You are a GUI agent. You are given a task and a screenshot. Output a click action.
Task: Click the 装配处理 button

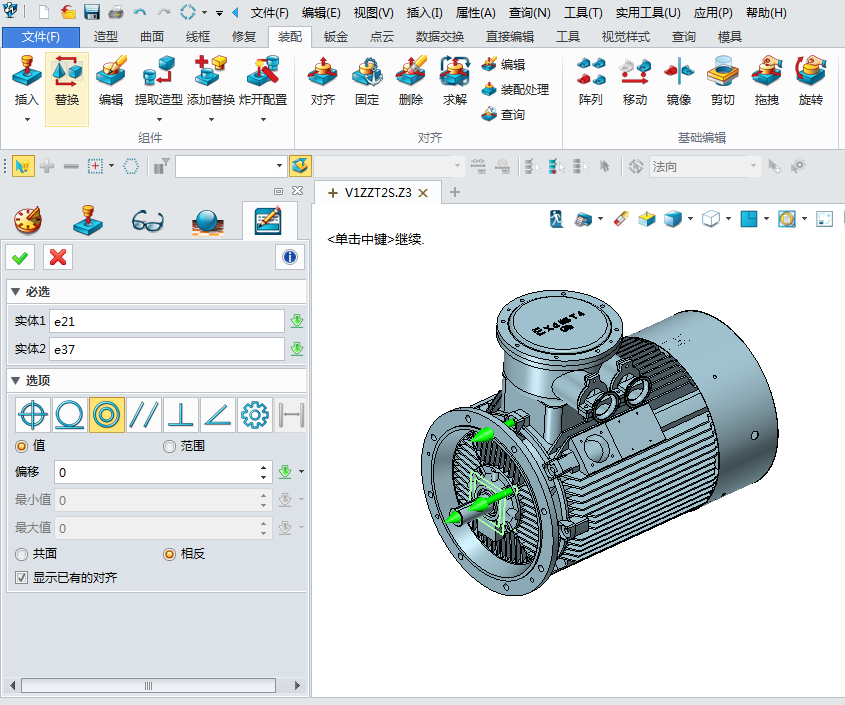click(515, 90)
